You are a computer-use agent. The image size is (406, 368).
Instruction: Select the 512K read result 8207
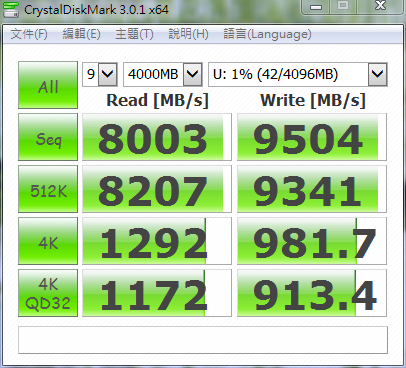tap(157, 189)
